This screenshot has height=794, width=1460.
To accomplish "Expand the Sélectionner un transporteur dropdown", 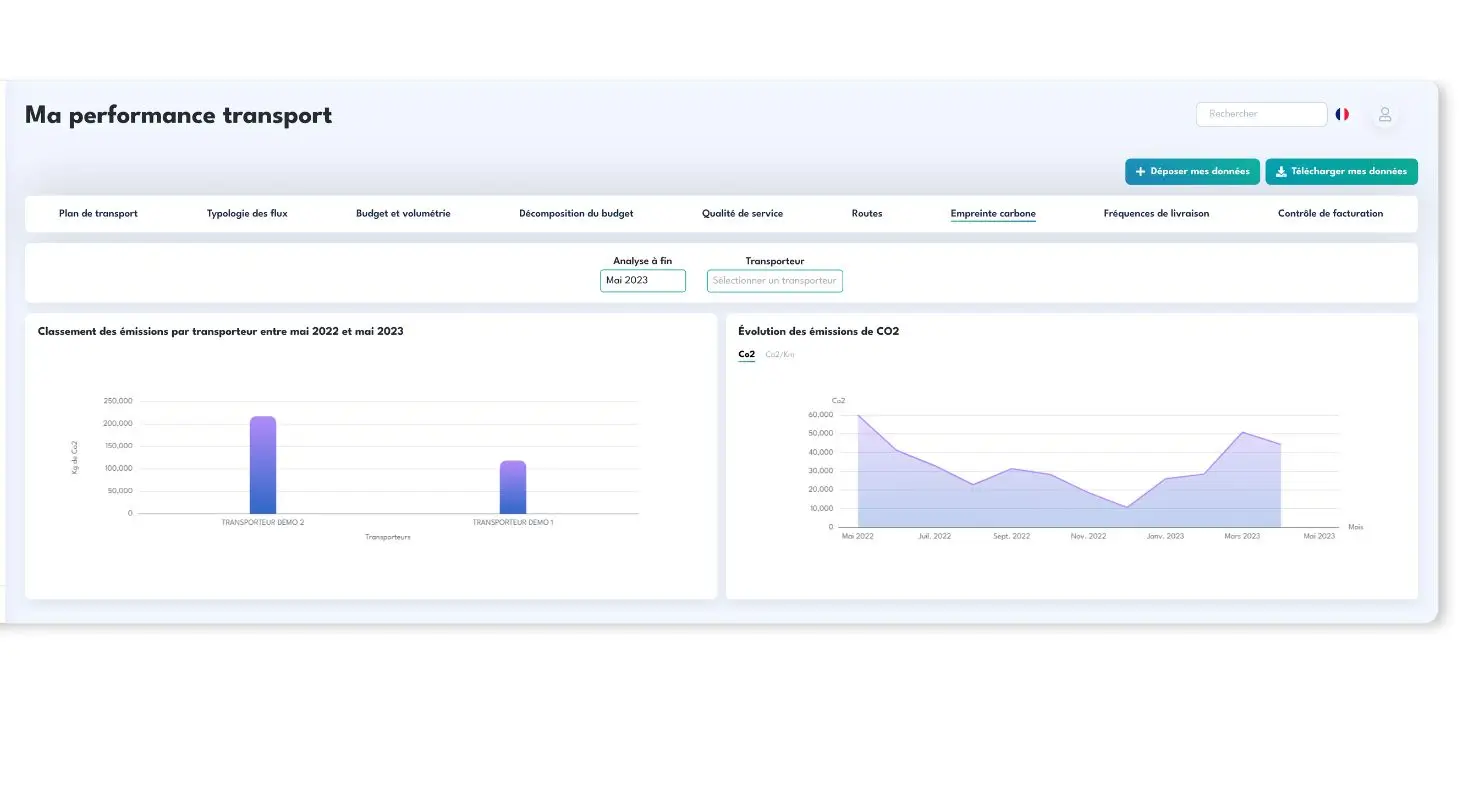I will [x=775, y=281].
